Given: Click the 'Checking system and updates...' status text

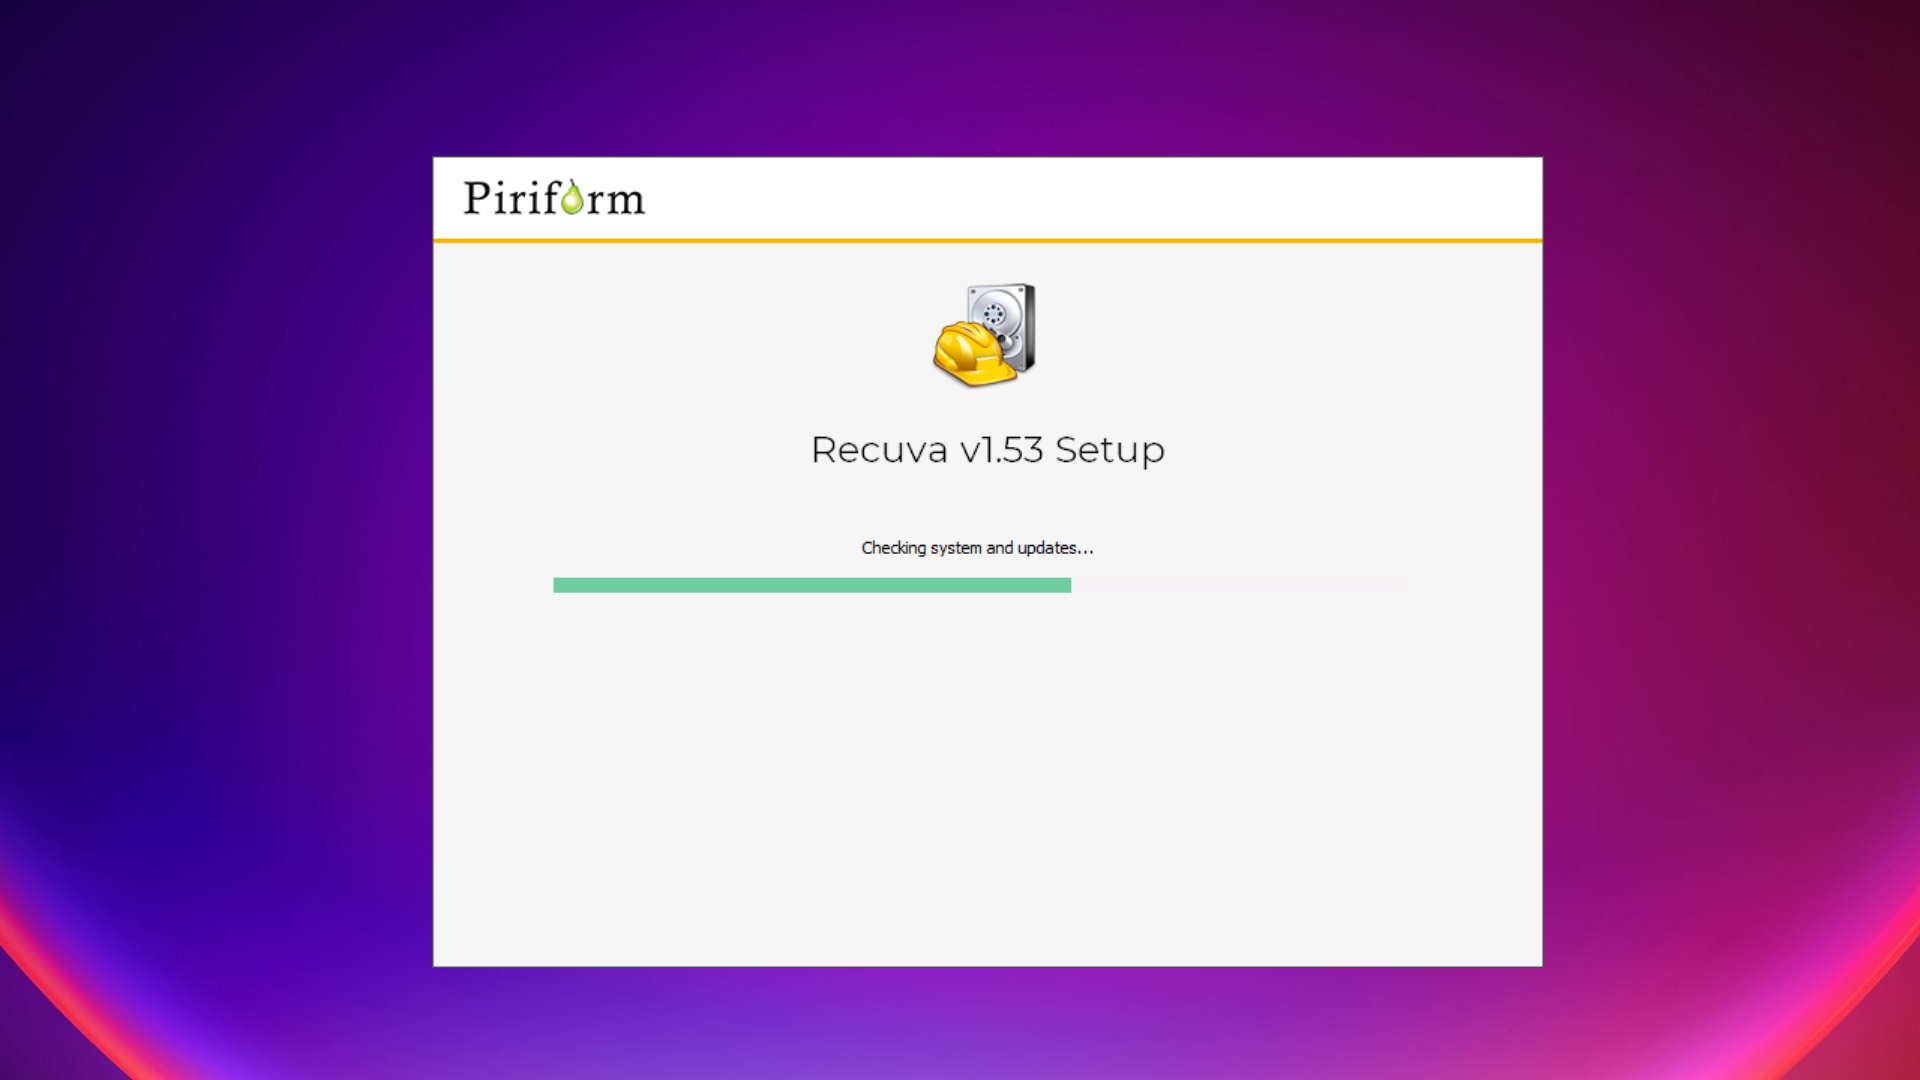Looking at the screenshot, I should click(977, 548).
